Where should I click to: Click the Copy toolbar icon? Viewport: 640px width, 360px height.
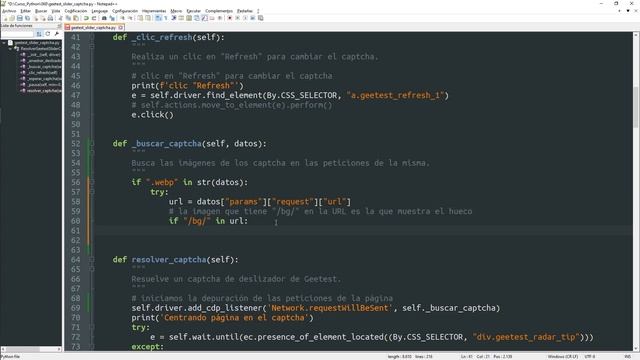click(x=68, y=18)
